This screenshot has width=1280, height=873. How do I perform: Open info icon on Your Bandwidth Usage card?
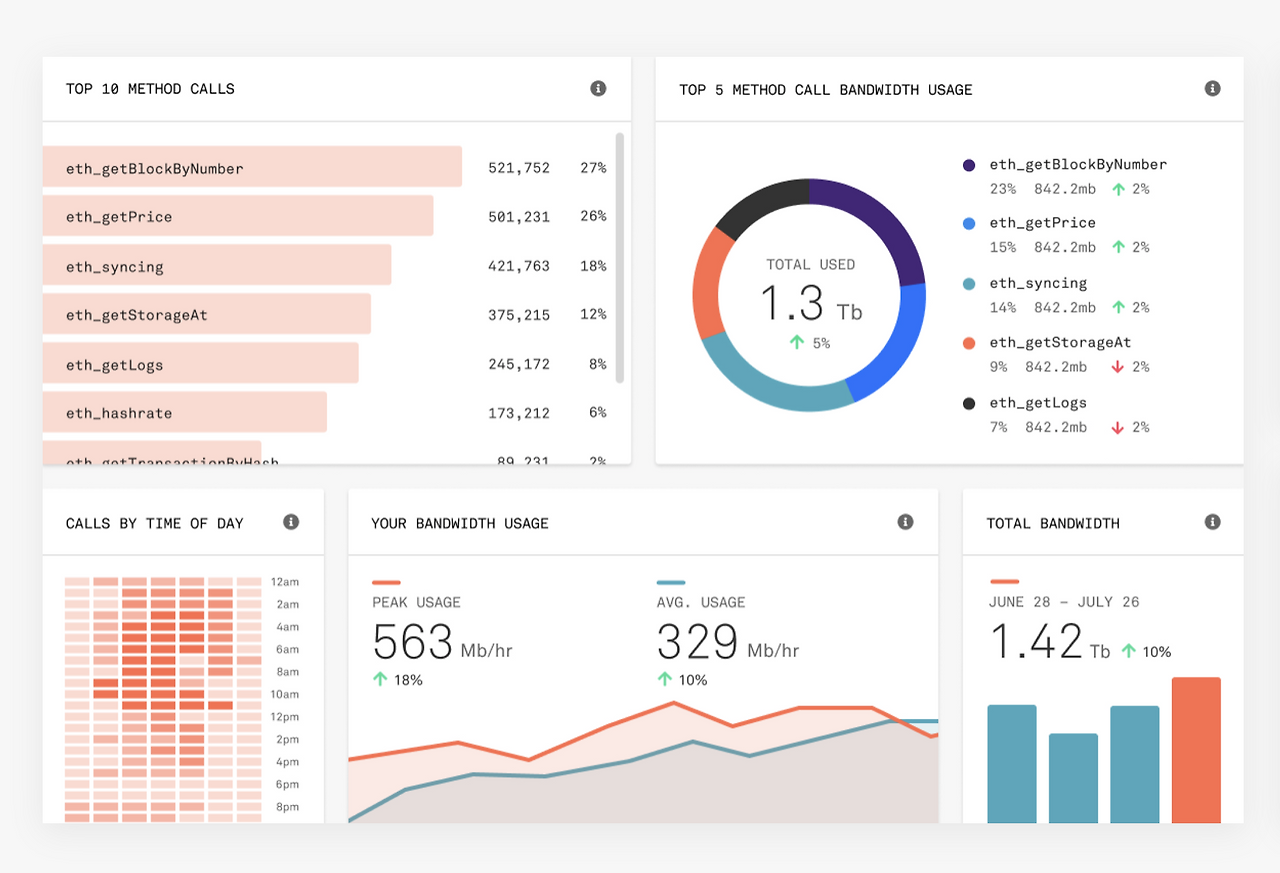(905, 522)
